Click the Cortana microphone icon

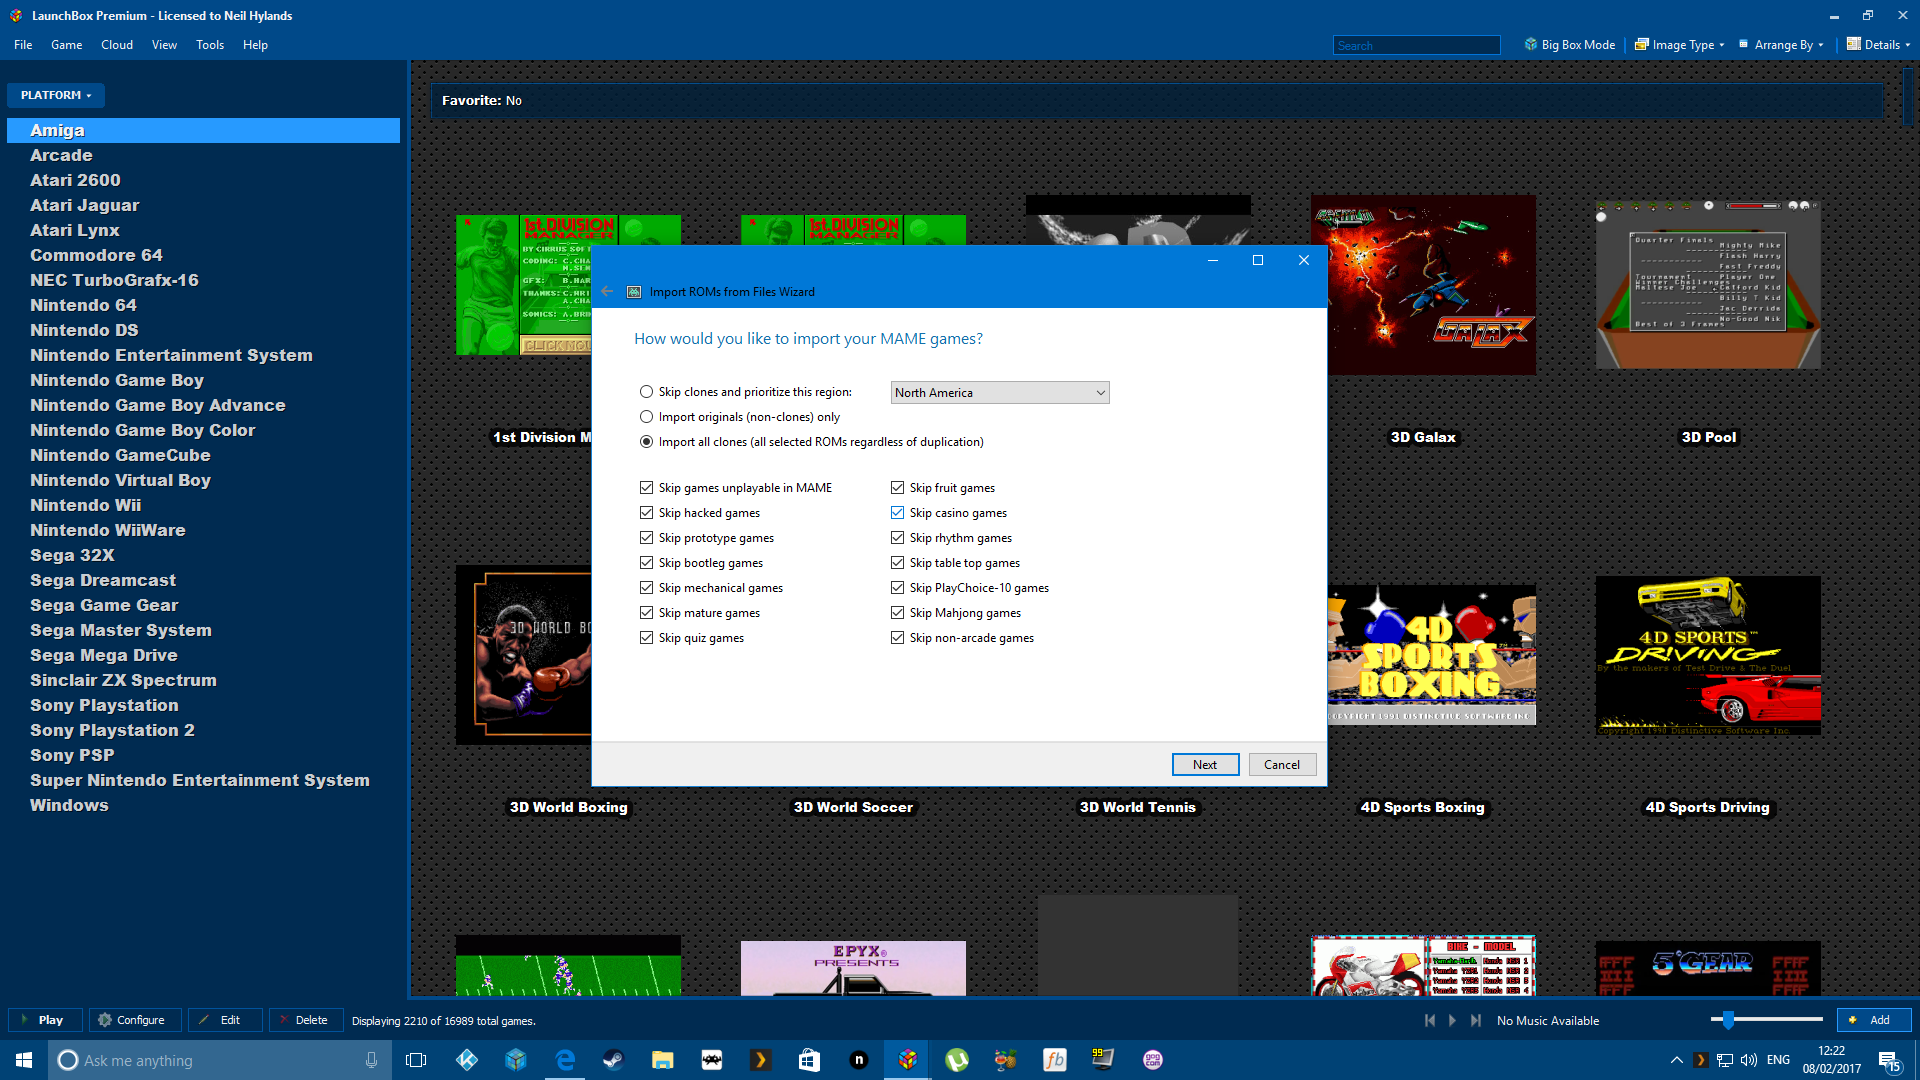(x=371, y=1060)
